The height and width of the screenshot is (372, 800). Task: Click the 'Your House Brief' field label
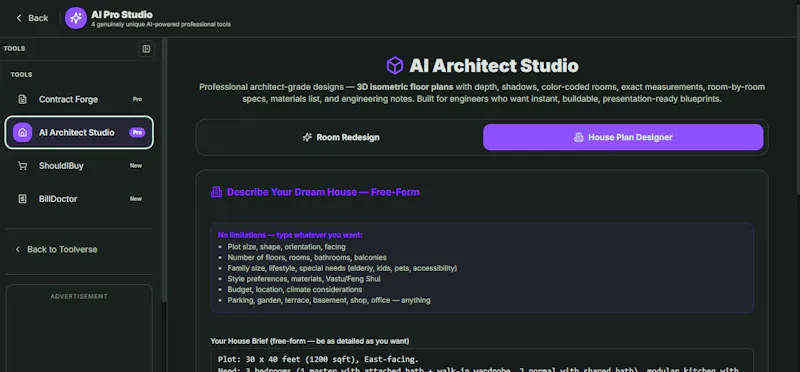[310, 341]
